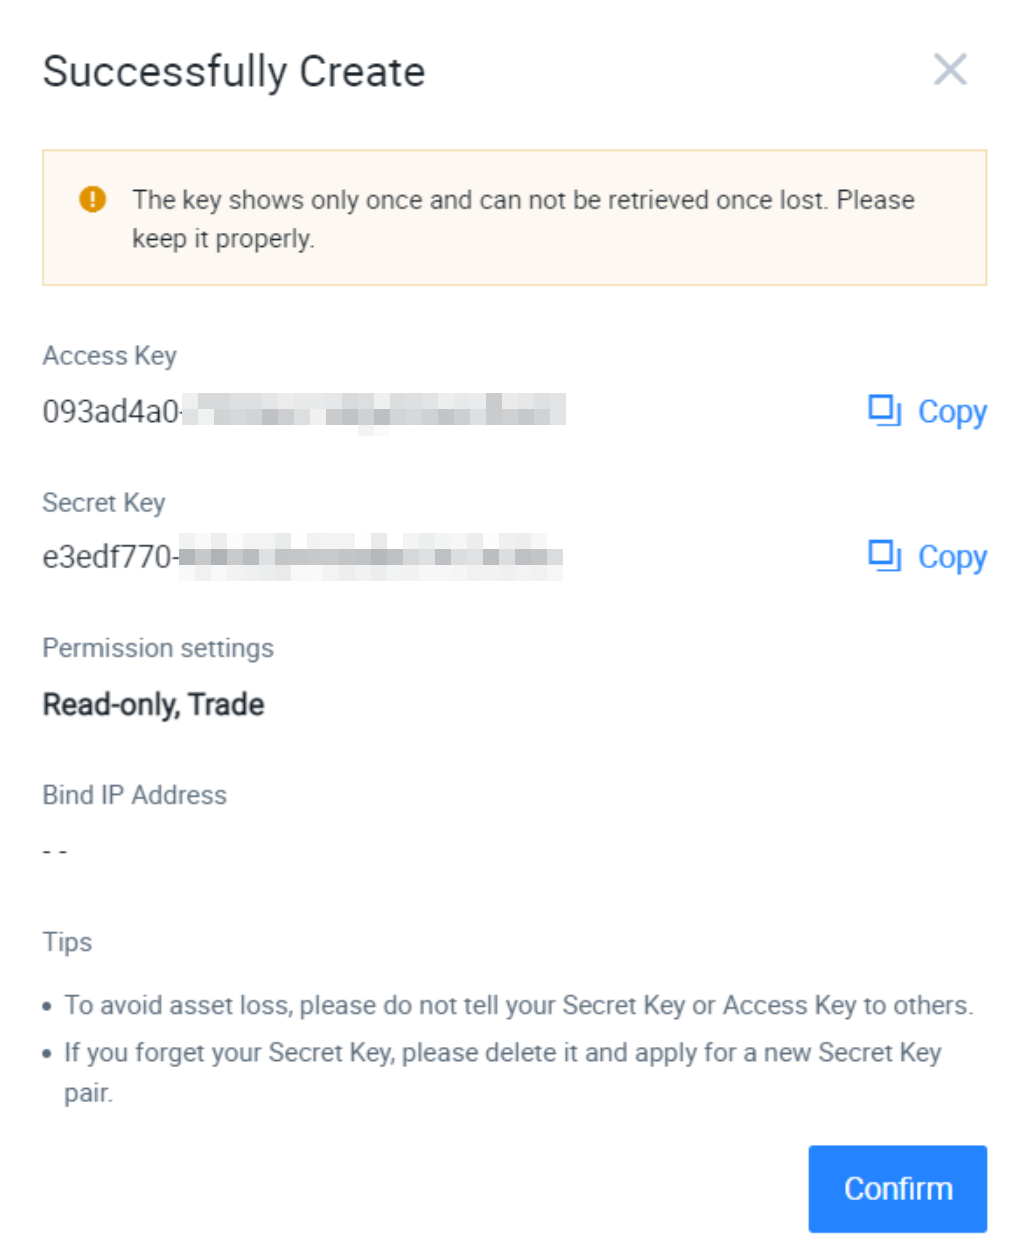The width and height of the screenshot is (1016, 1256).
Task: Click the Permission settings label
Action: (158, 648)
